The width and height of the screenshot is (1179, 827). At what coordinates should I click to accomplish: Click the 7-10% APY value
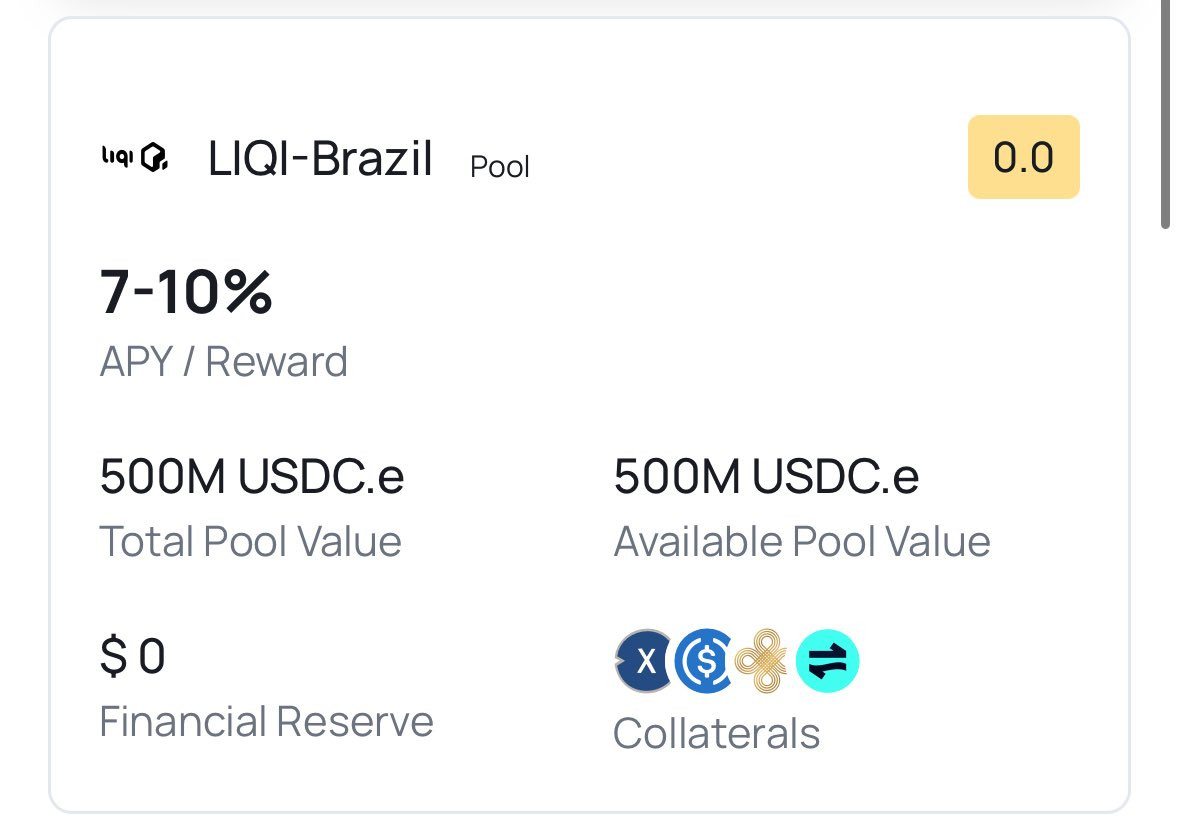(186, 292)
